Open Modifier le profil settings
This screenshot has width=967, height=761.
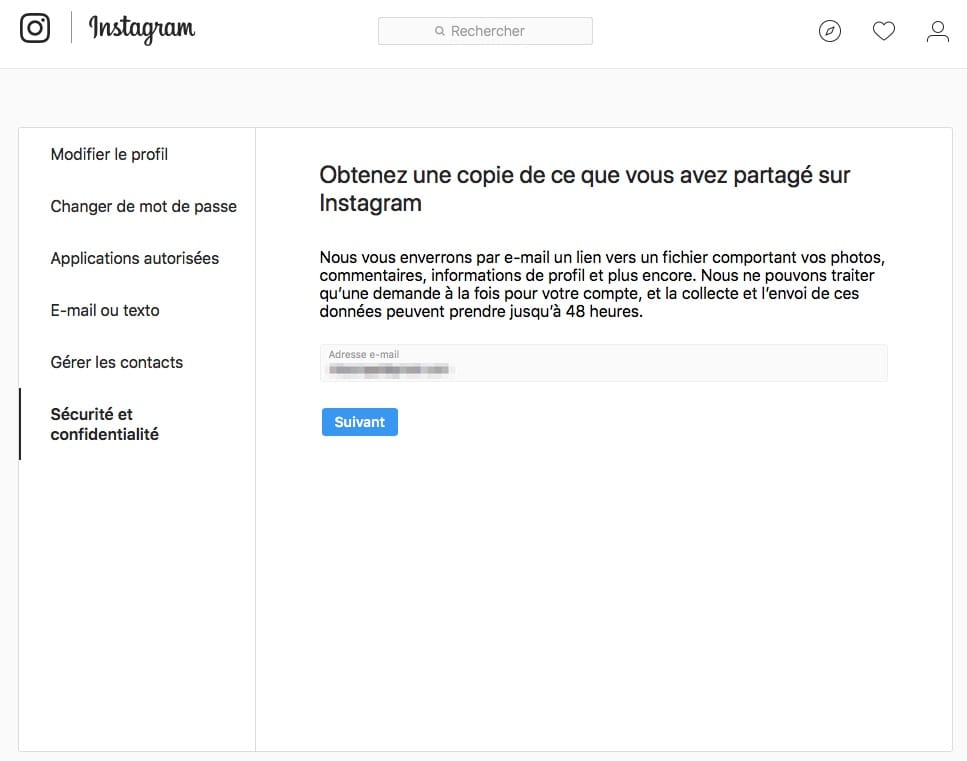coord(109,154)
